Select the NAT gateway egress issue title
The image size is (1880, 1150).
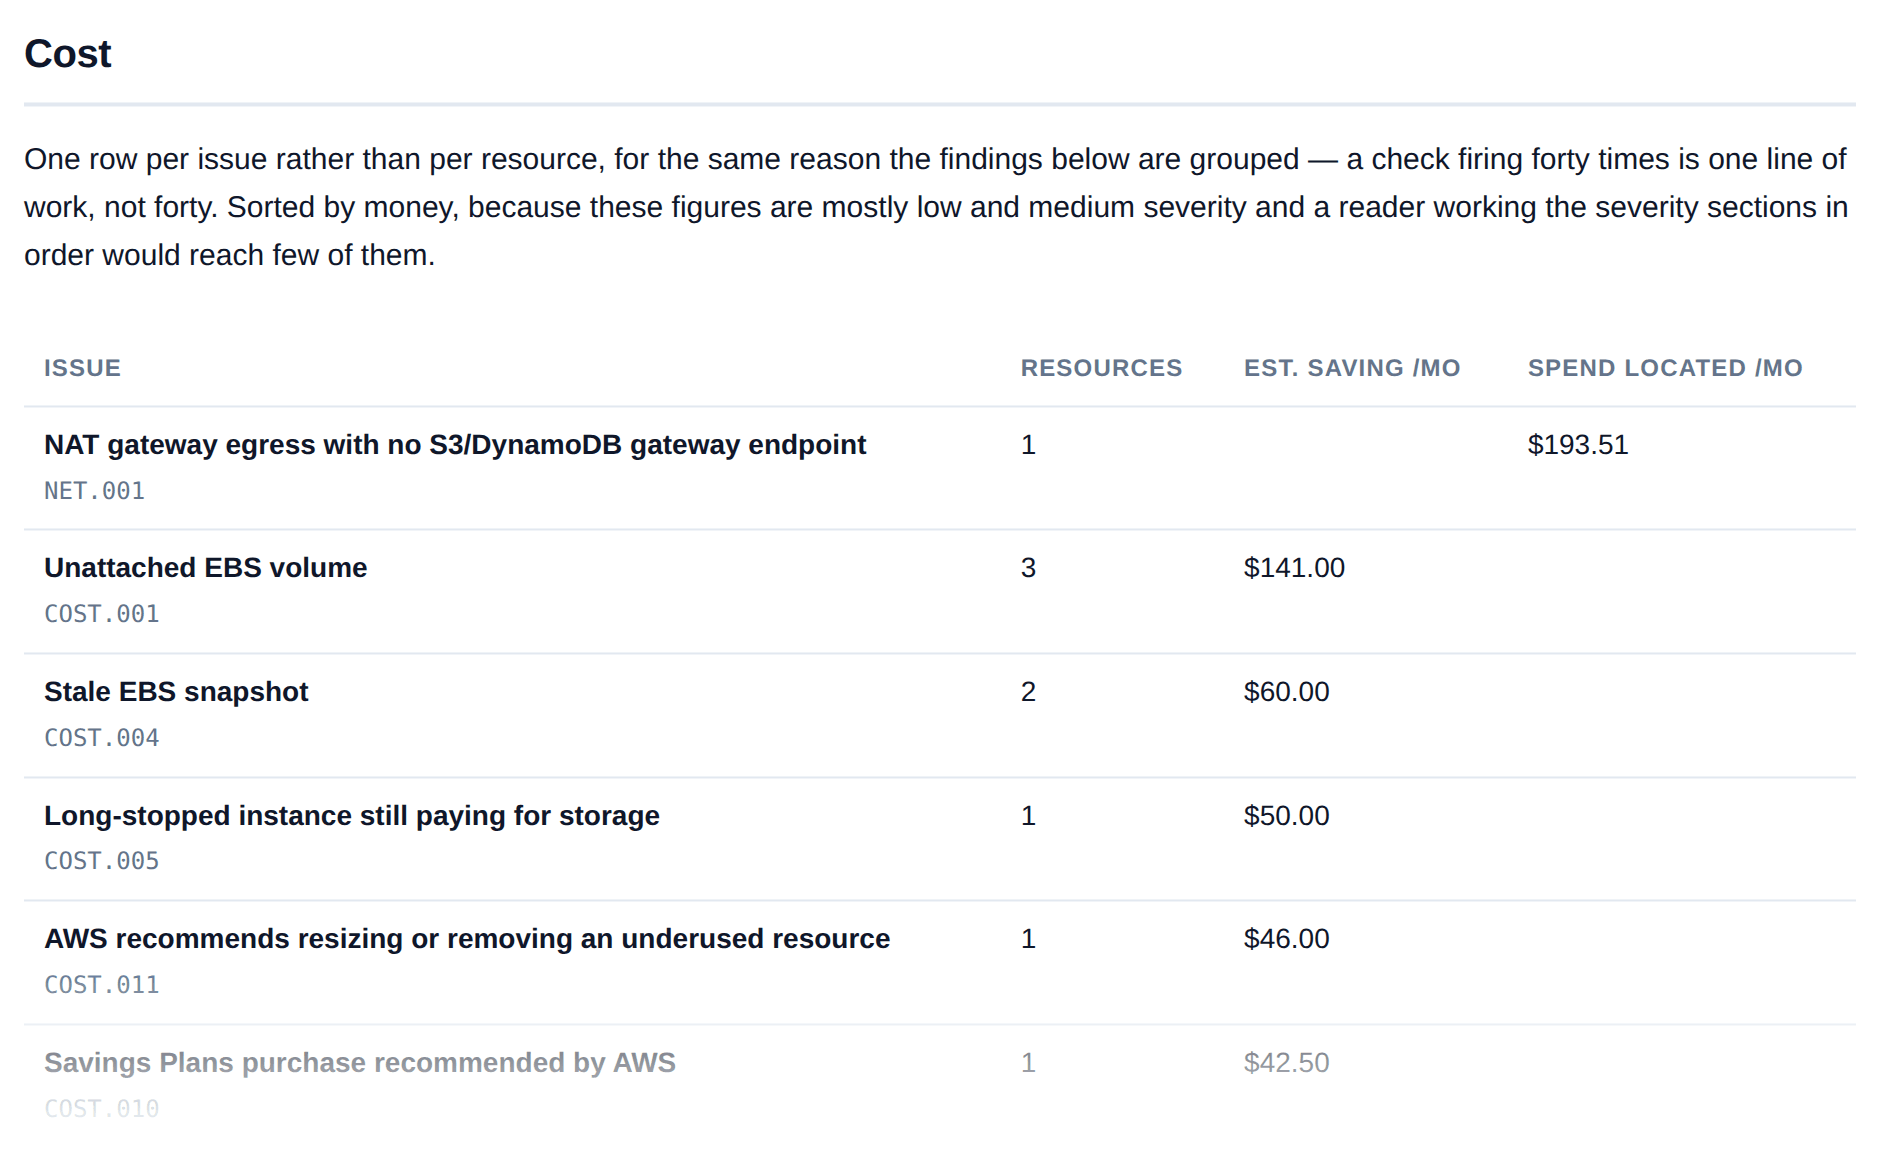(x=455, y=445)
